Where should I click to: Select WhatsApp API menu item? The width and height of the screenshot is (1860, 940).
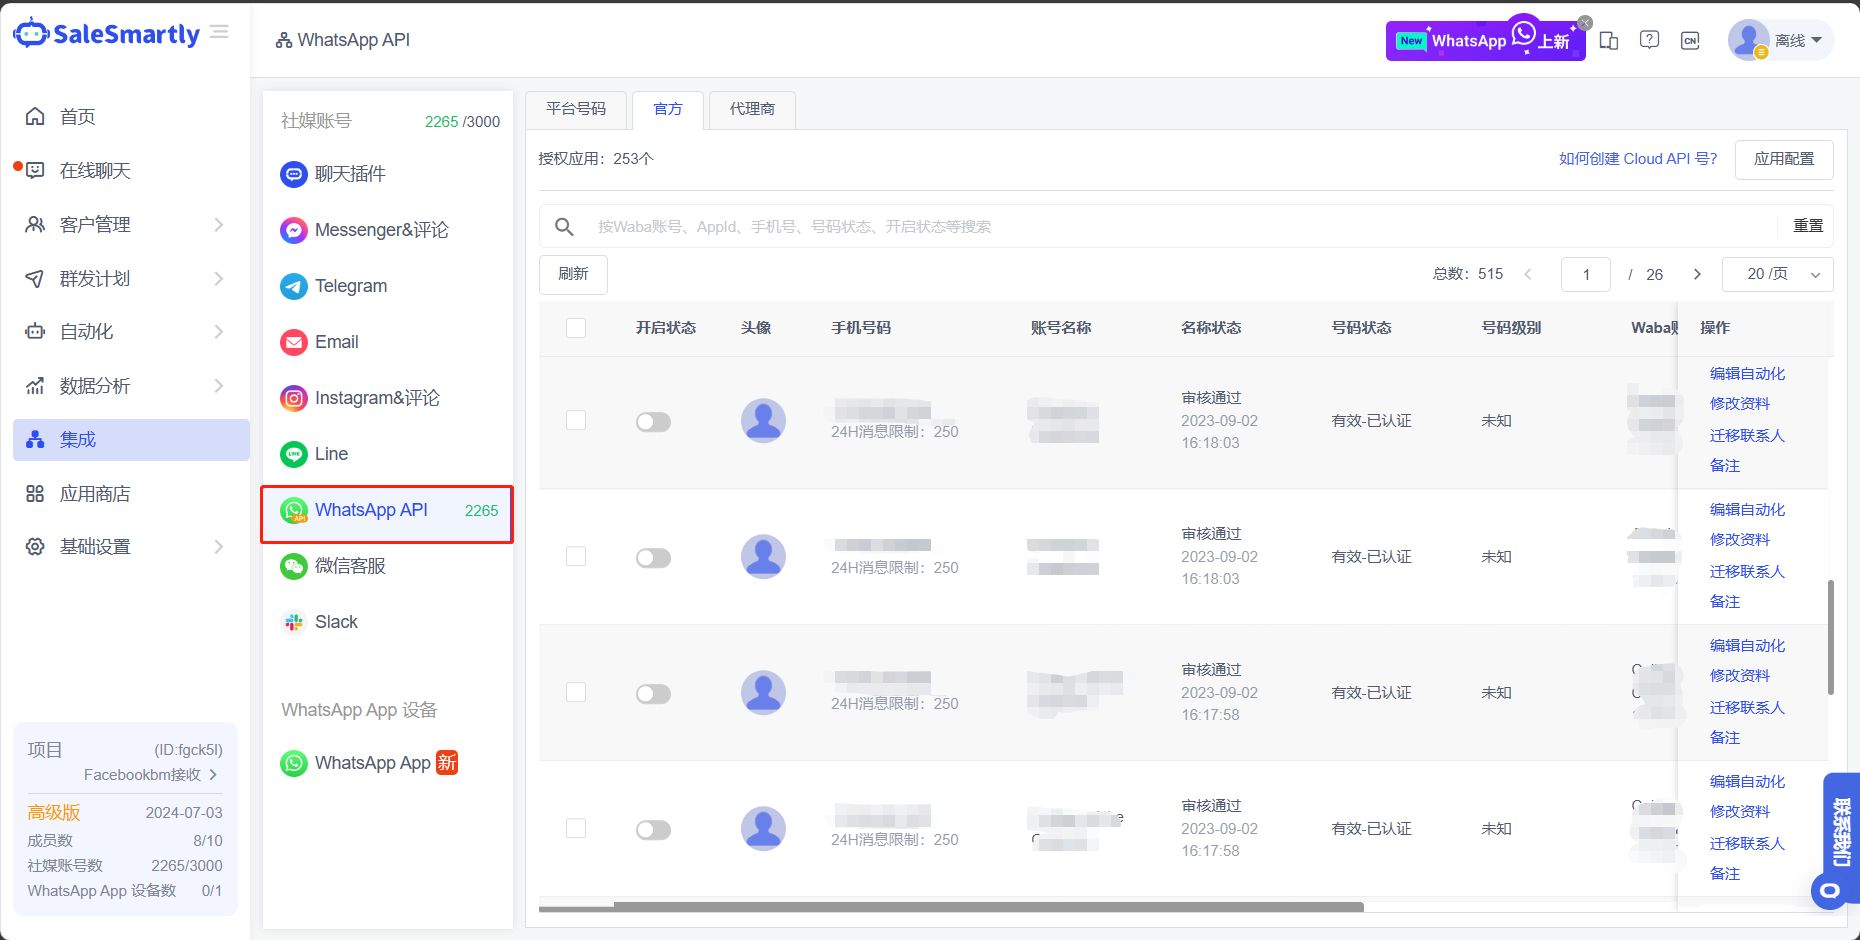point(387,514)
